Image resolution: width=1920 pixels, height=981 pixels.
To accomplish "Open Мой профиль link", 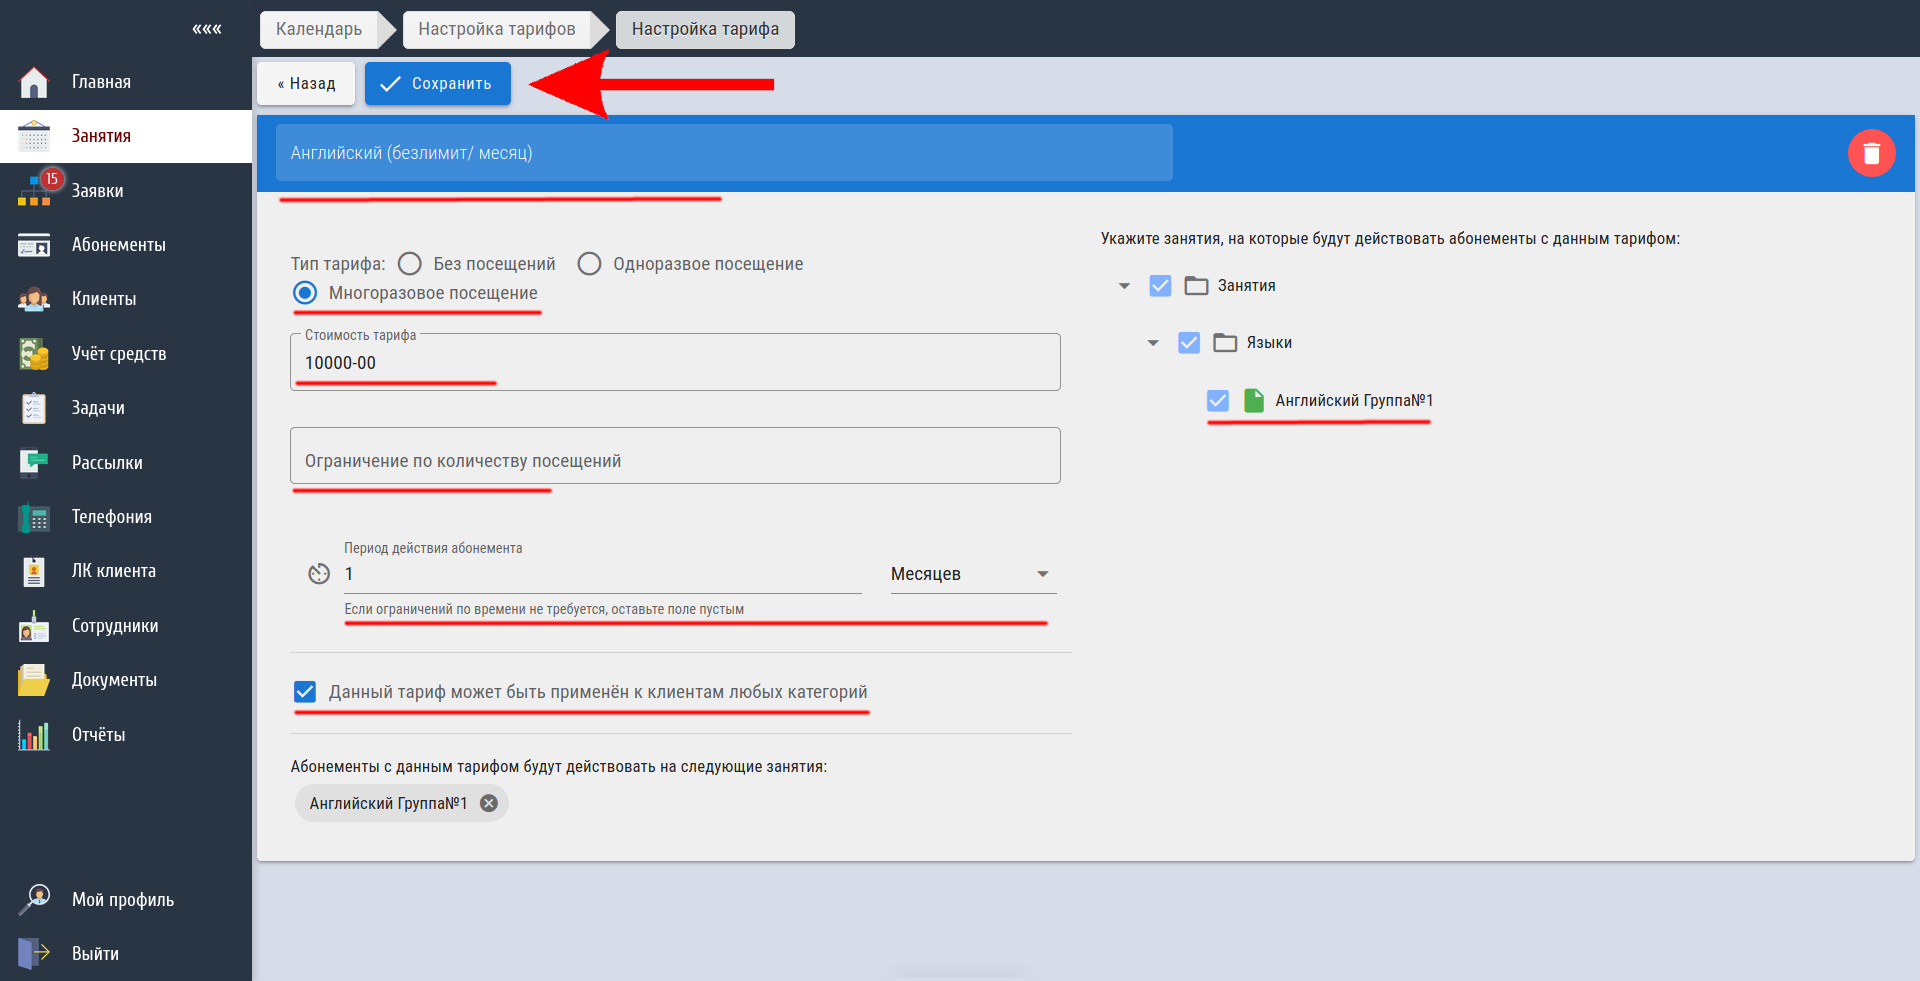I will pos(126,900).
